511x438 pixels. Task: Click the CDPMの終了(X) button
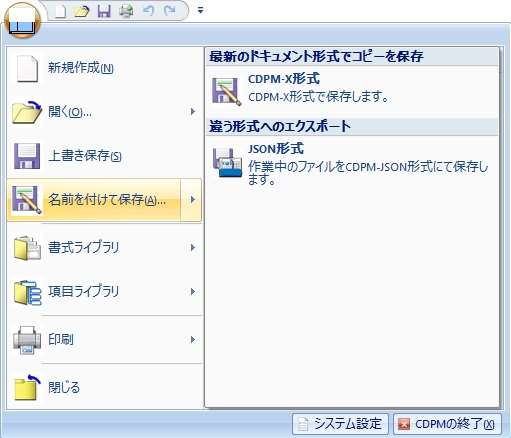tap(447, 424)
